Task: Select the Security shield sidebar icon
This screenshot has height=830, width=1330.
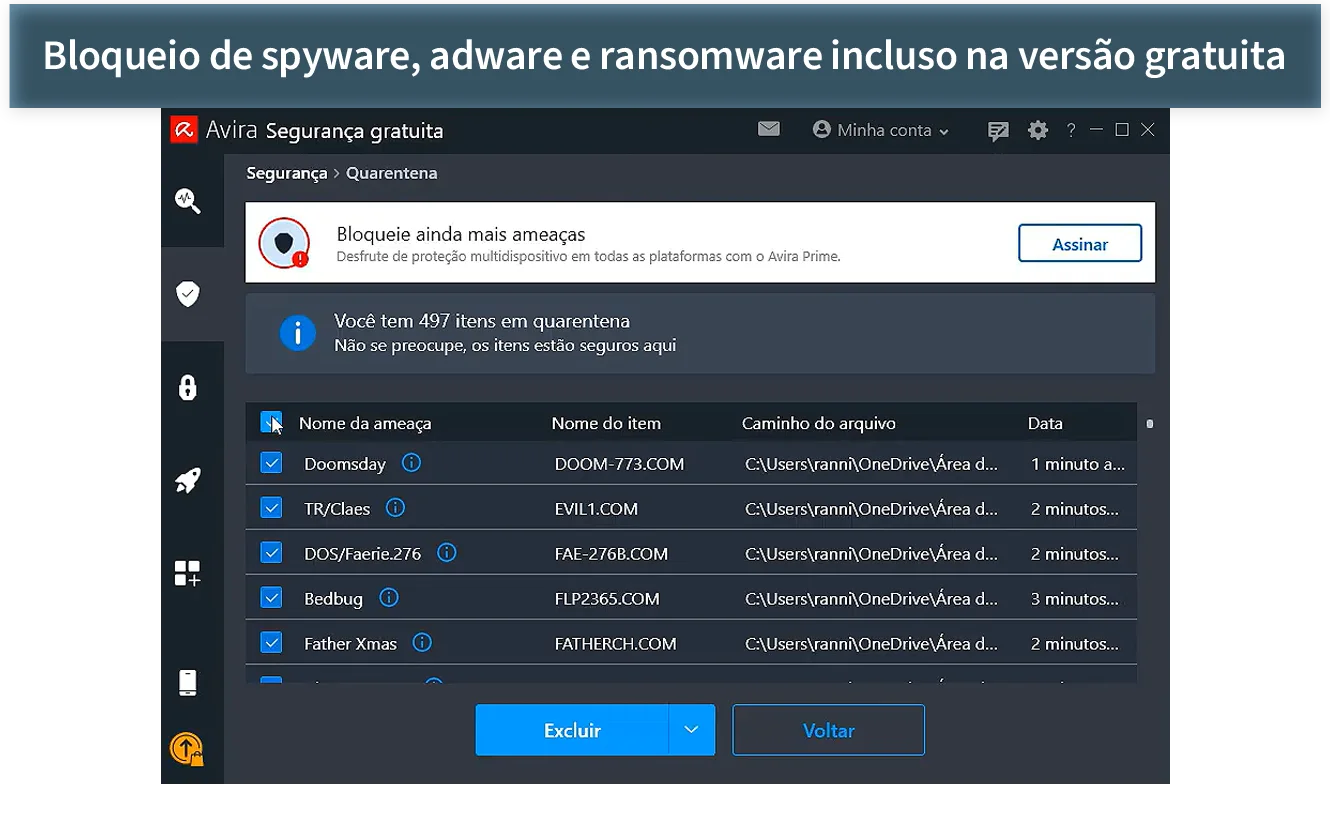Action: click(x=188, y=293)
